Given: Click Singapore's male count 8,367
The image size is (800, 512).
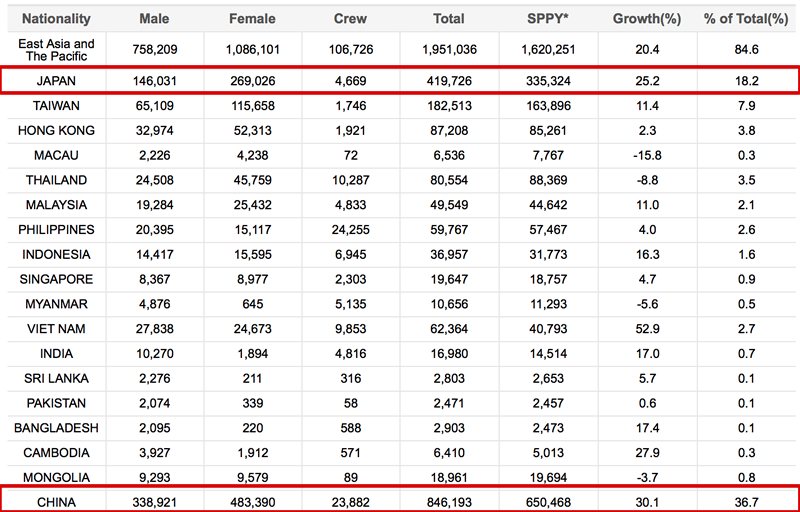Looking at the screenshot, I should [x=154, y=279].
